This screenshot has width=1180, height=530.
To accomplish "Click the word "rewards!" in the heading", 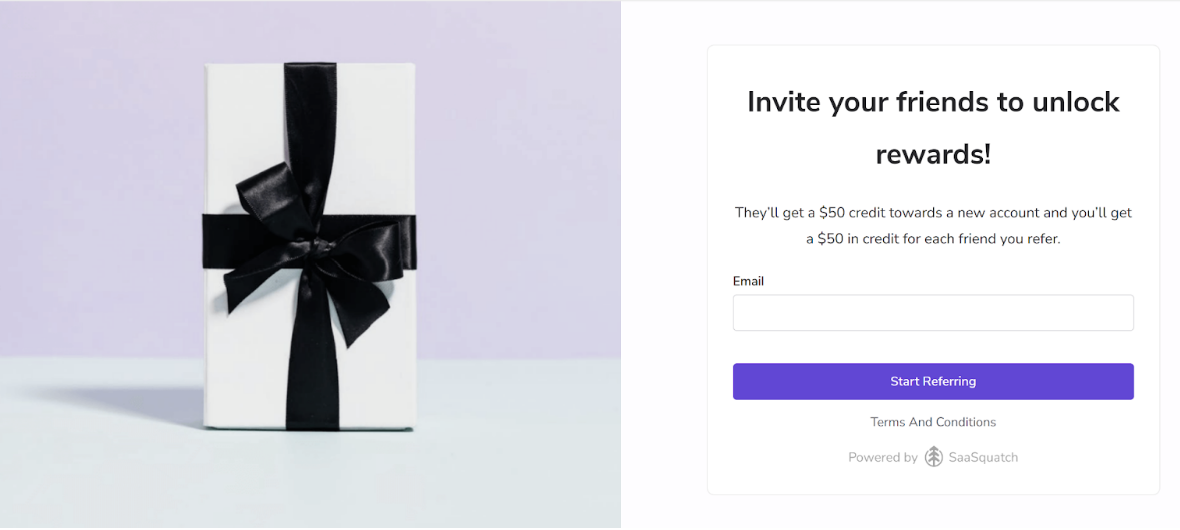I will (x=933, y=155).
